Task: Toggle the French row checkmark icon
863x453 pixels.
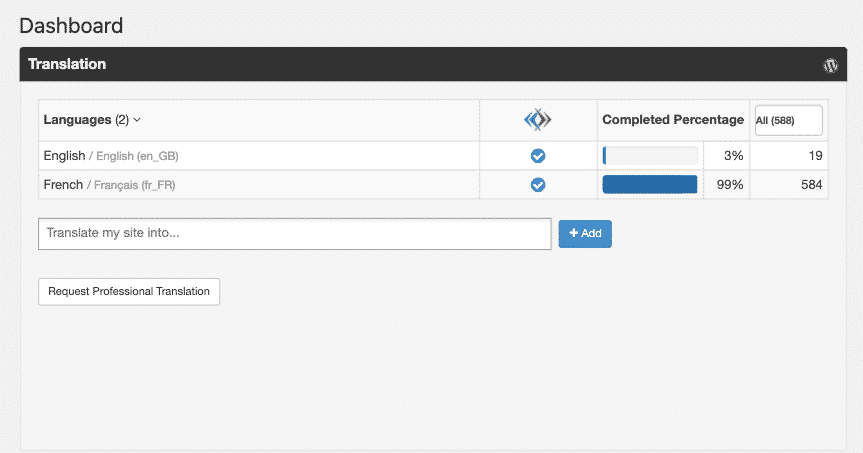Action: [538, 185]
